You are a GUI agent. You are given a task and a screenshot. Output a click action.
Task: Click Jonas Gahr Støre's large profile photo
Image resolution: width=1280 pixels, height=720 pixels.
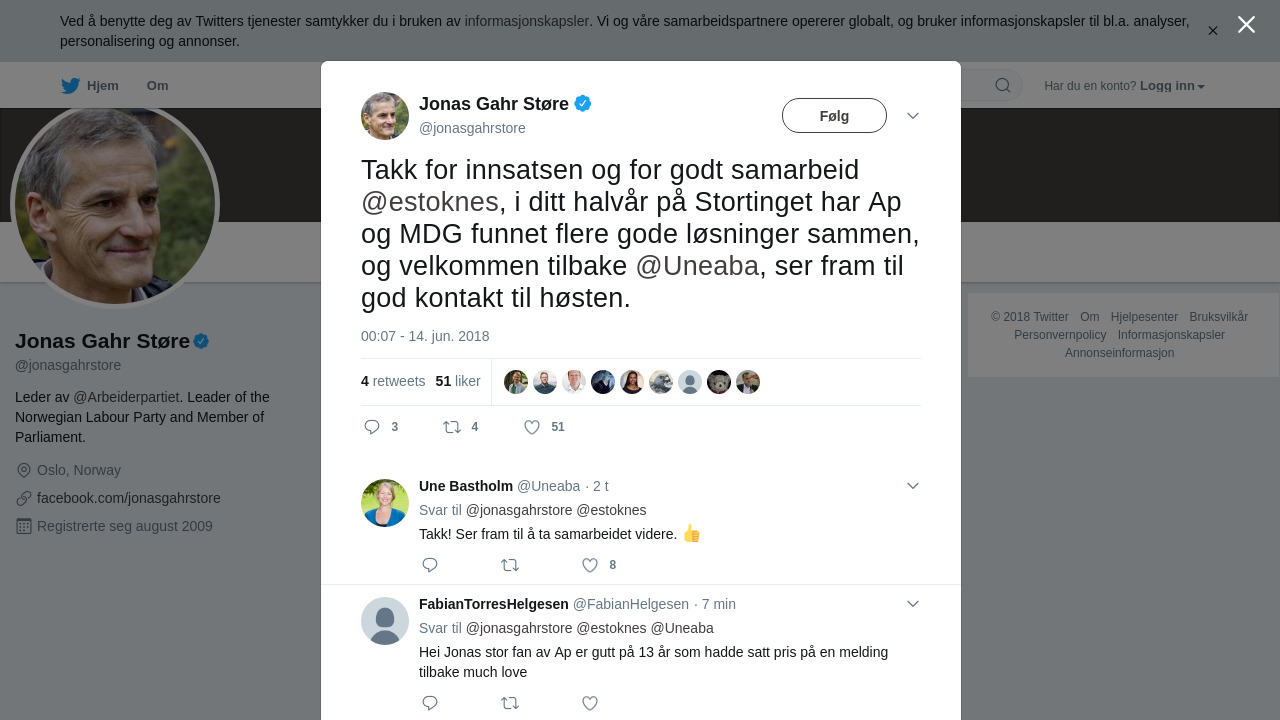pyautogui.click(x=115, y=205)
